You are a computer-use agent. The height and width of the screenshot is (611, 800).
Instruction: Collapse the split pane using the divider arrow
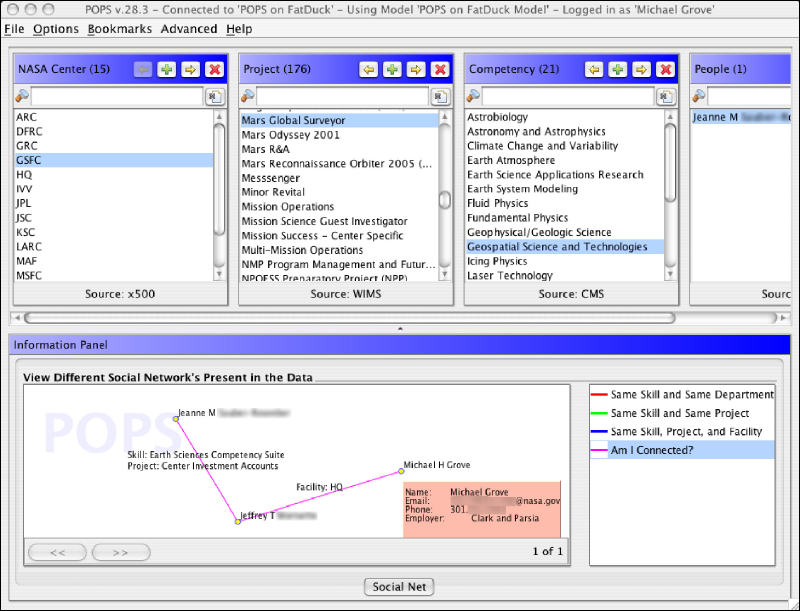point(400,328)
